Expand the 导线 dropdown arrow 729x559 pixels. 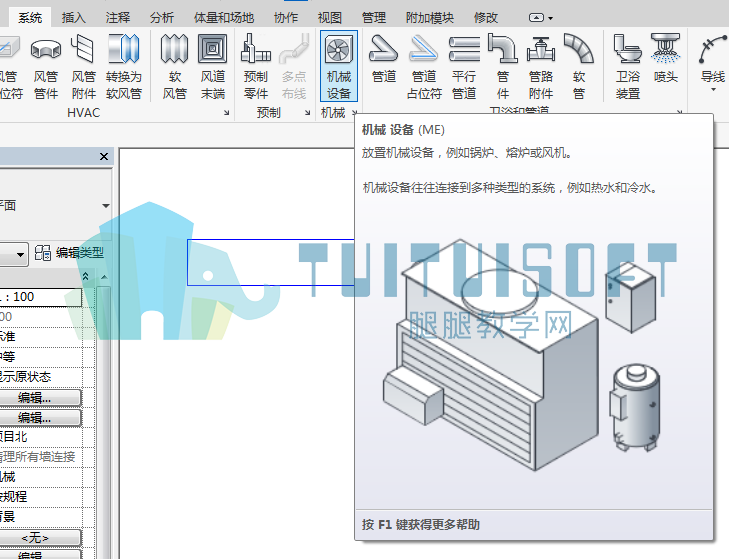713,89
